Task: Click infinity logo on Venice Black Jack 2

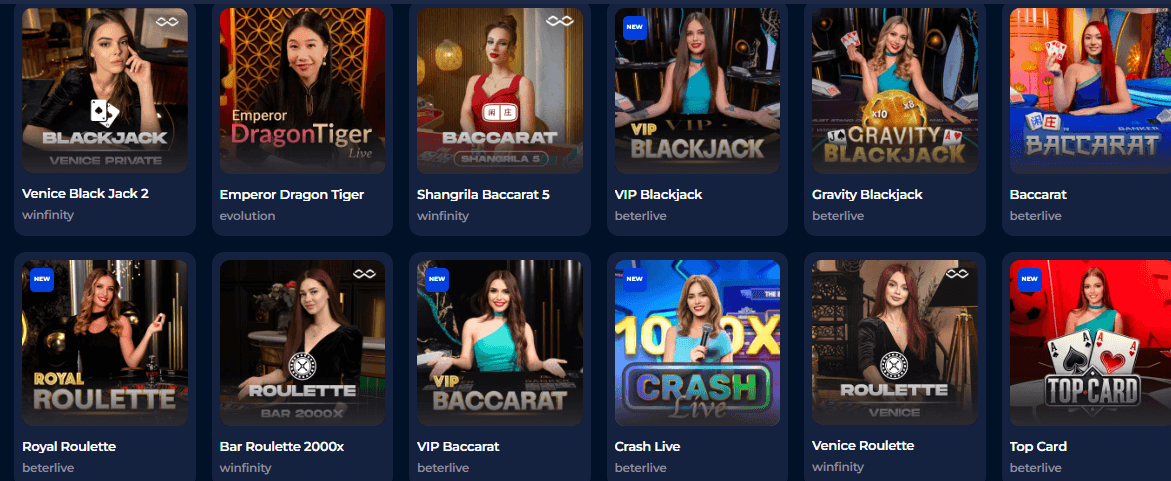Action: pyautogui.click(x=168, y=22)
